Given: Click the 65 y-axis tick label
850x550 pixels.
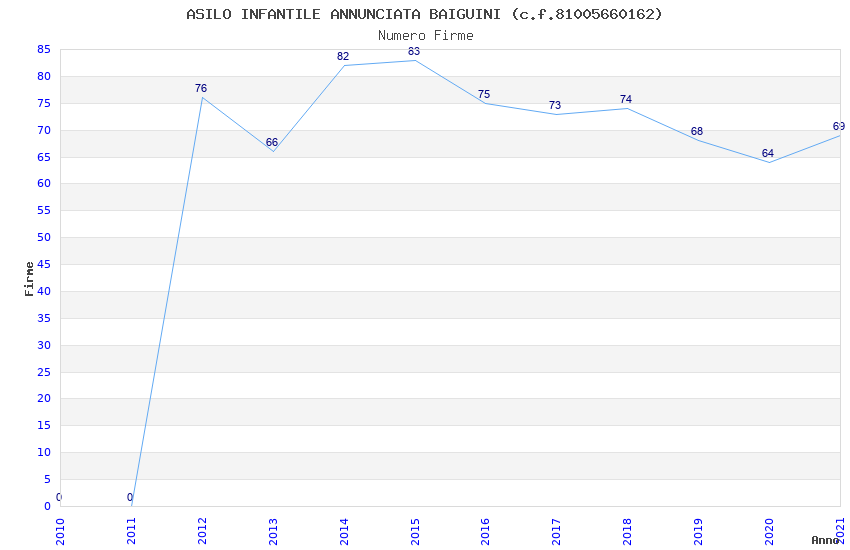Looking at the screenshot, I should [x=44, y=157].
